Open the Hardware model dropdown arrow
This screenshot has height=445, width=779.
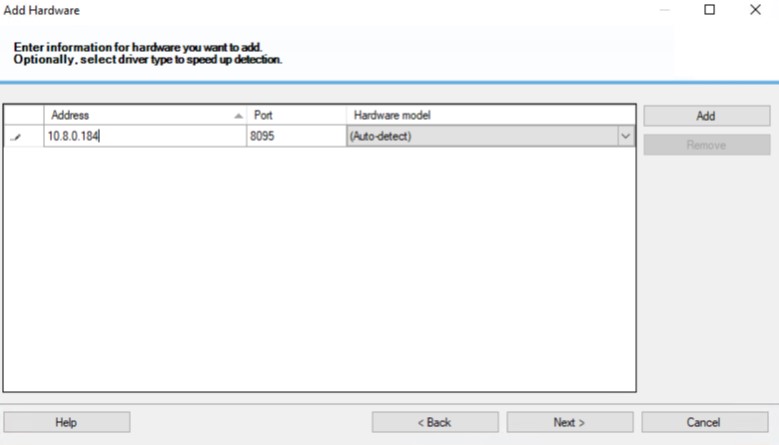pyautogui.click(x=625, y=136)
